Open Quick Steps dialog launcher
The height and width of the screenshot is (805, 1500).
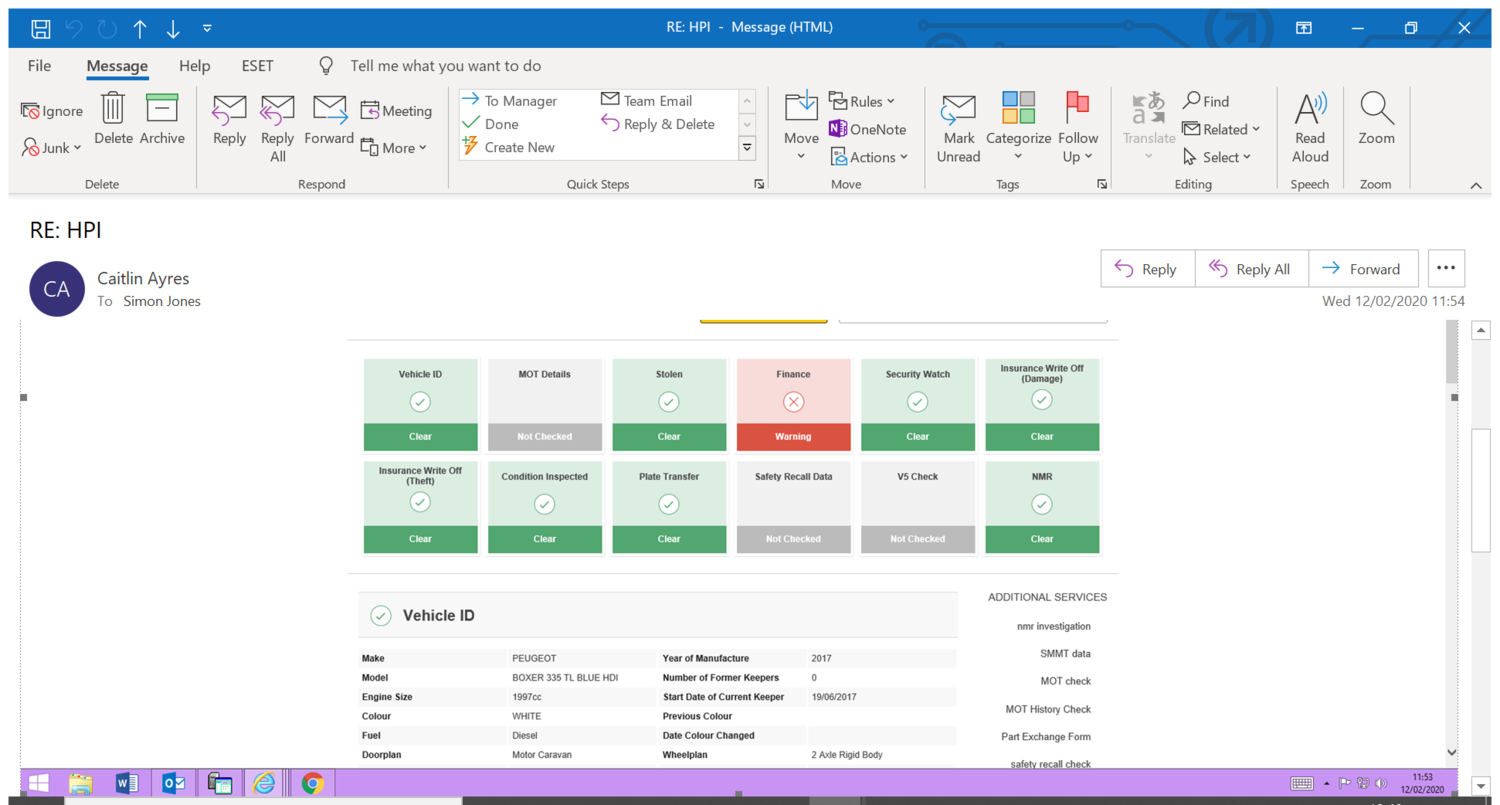click(x=759, y=184)
